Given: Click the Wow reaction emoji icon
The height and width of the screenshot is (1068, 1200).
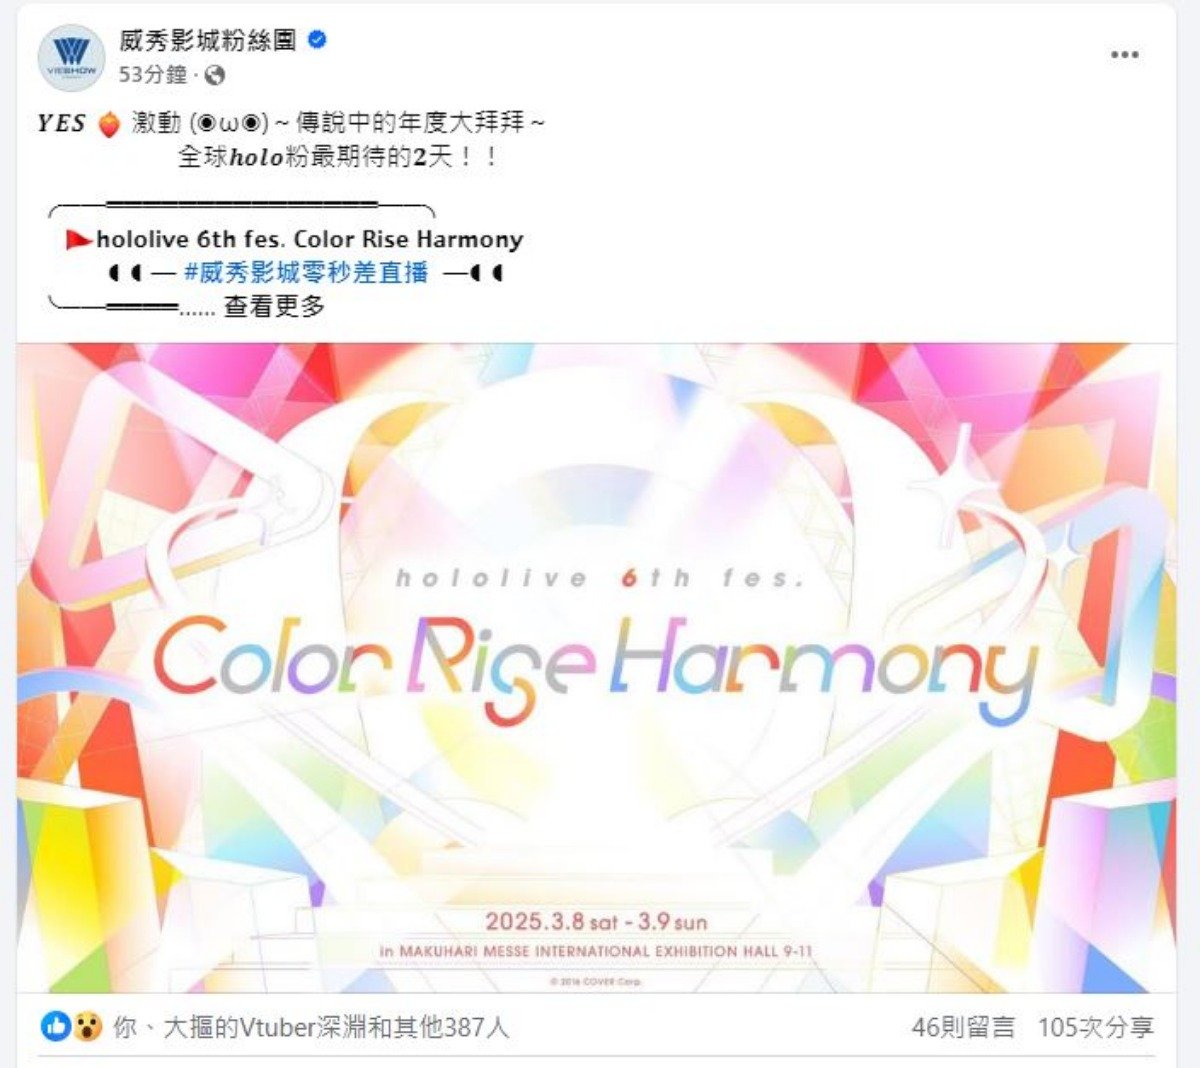Looking at the screenshot, I should (87, 1026).
